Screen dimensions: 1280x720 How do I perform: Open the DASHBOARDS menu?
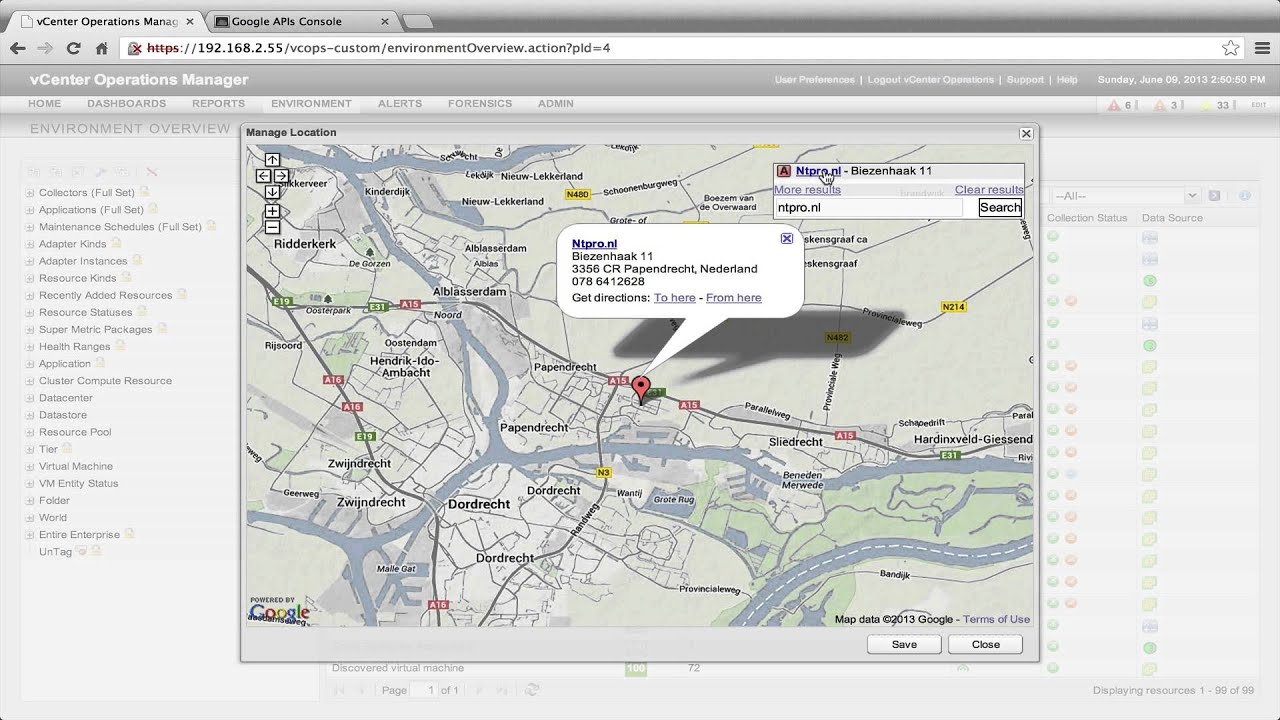[x=126, y=103]
